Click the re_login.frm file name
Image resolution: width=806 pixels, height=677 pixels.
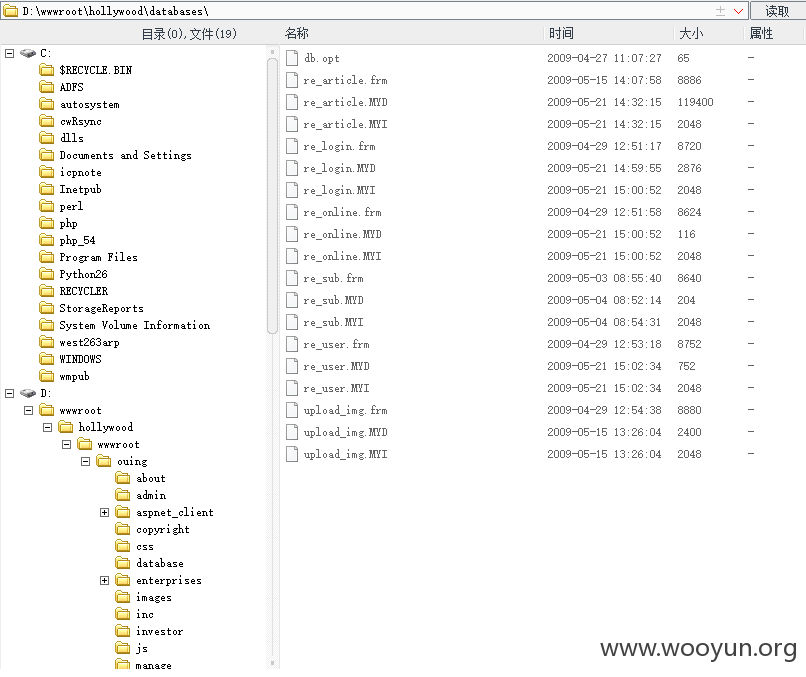(339, 147)
